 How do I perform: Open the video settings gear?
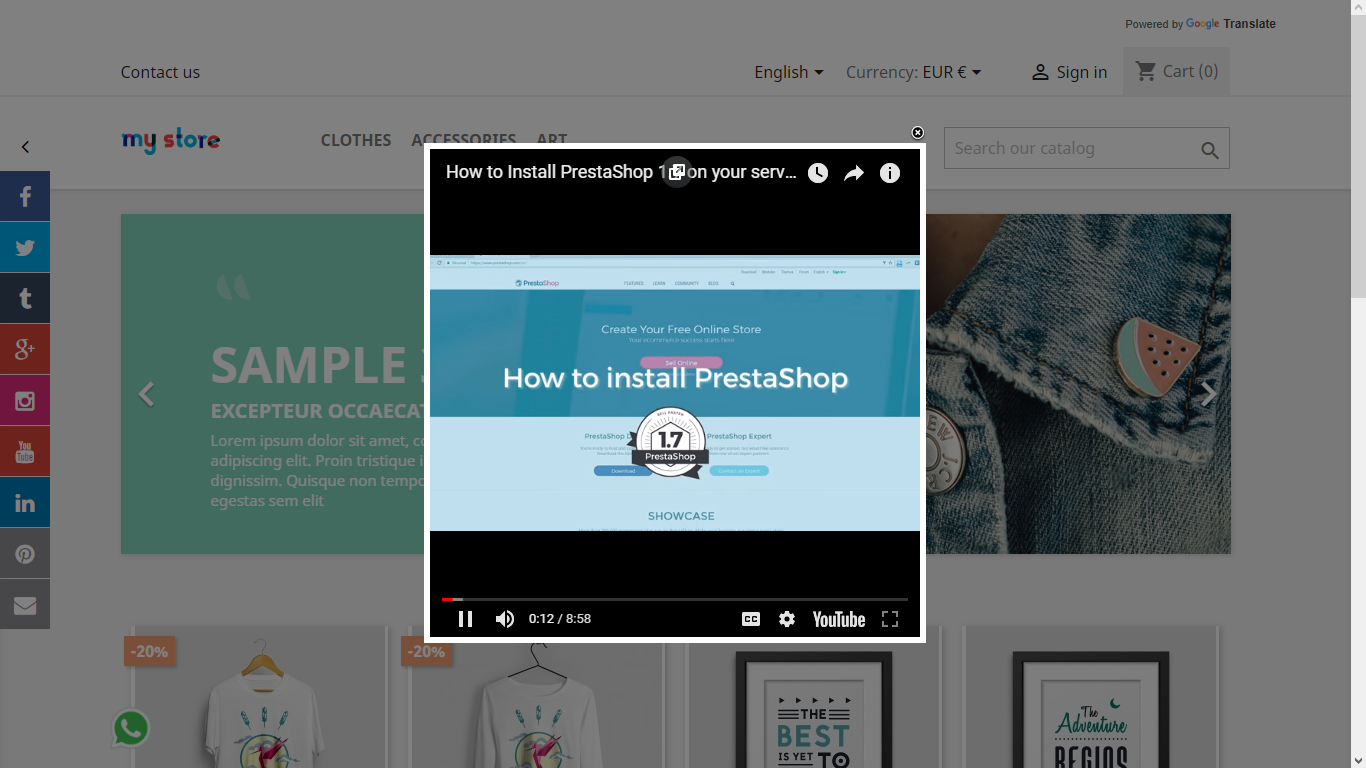[787, 619]
